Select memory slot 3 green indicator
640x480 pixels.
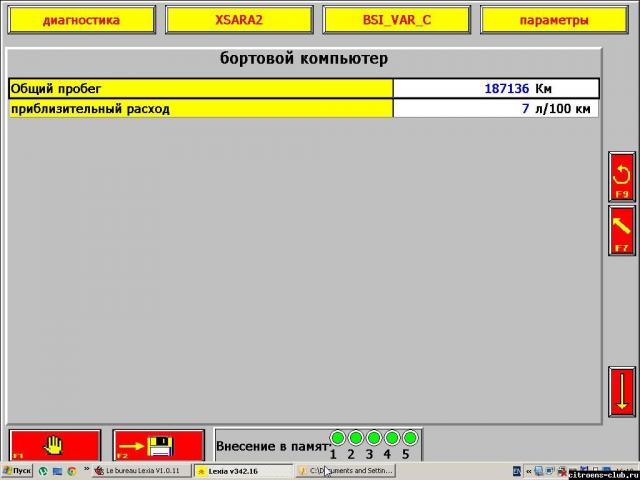click(373, 438)
